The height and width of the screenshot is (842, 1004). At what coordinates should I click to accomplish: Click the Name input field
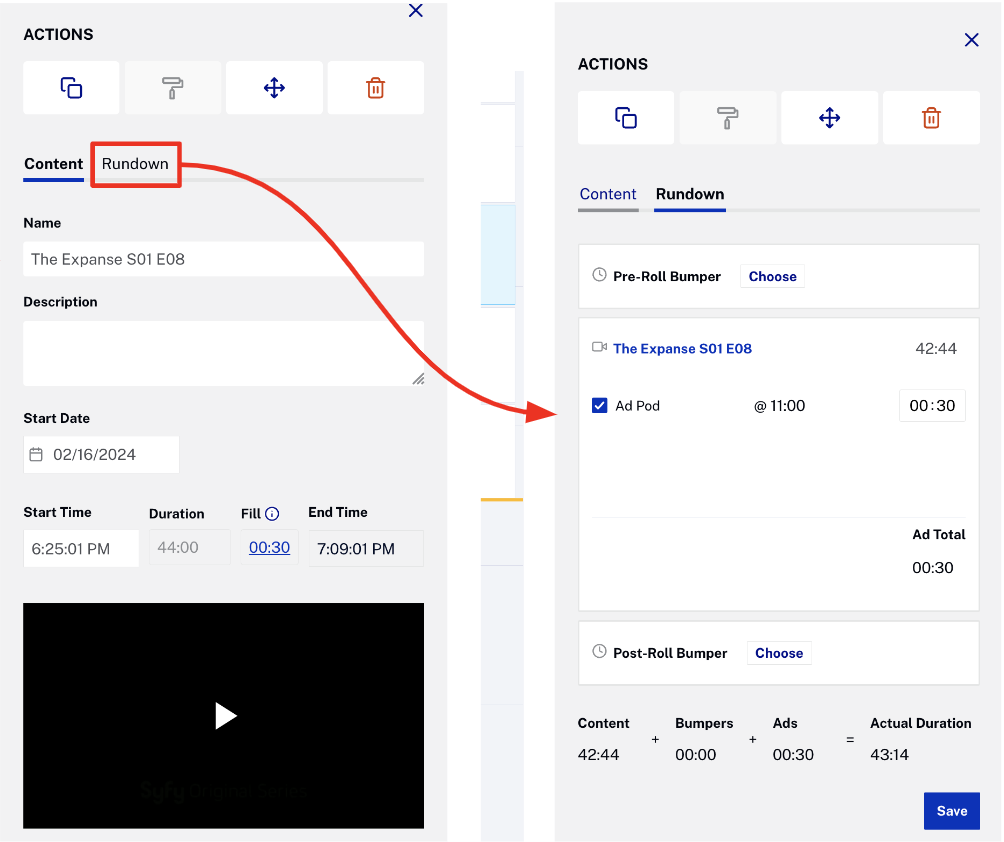pos(223,259)
